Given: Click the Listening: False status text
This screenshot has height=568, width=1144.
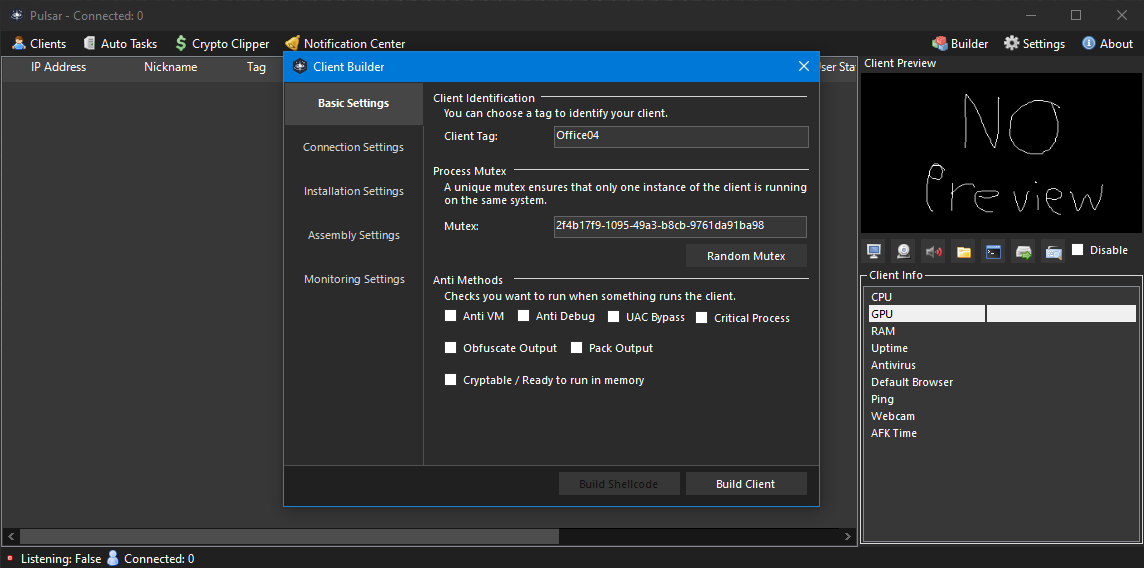Looking at the screenshot, I should coord(61,559).
